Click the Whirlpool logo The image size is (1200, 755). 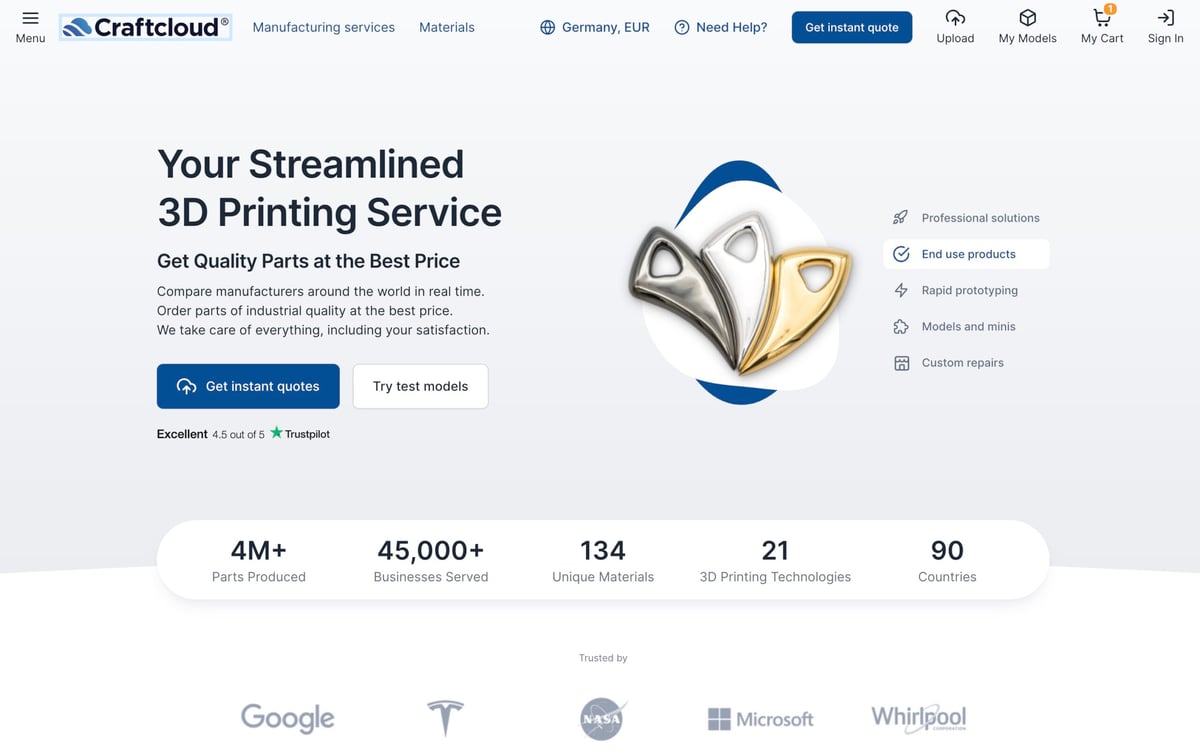tap(918, 718)
